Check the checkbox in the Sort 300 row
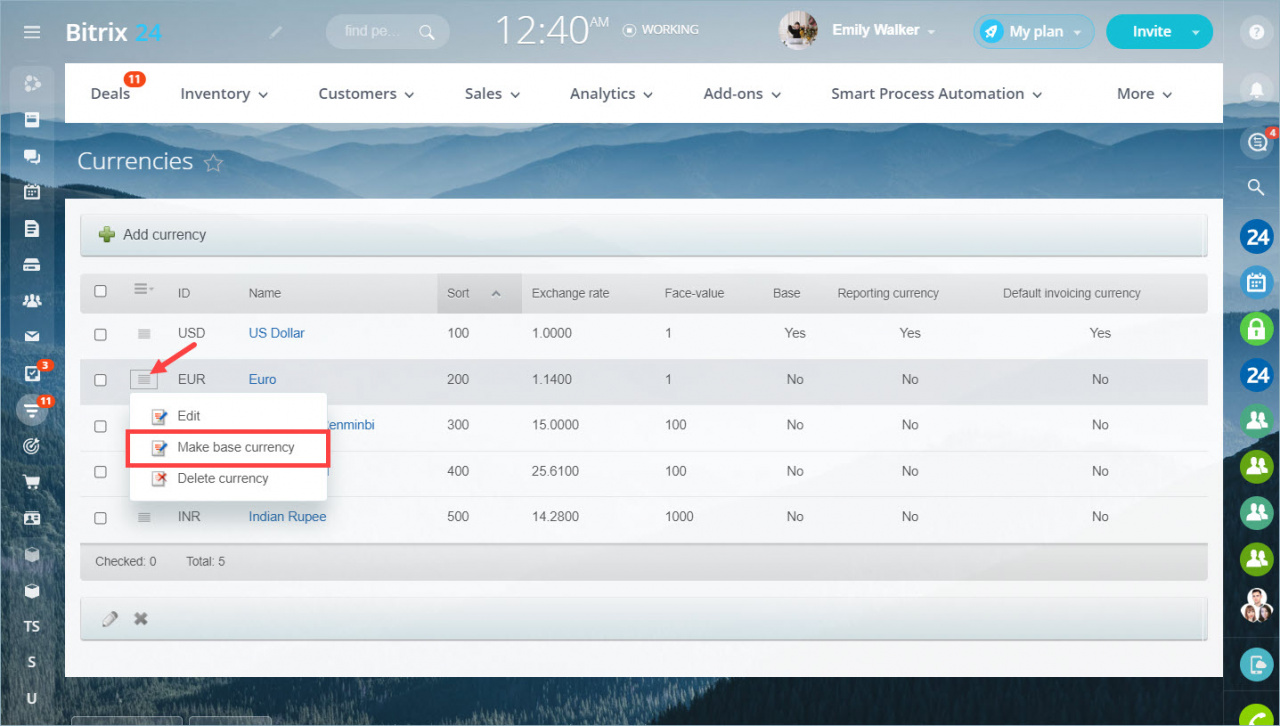Screen dimensions: 1280x726 tap(100, 426)
